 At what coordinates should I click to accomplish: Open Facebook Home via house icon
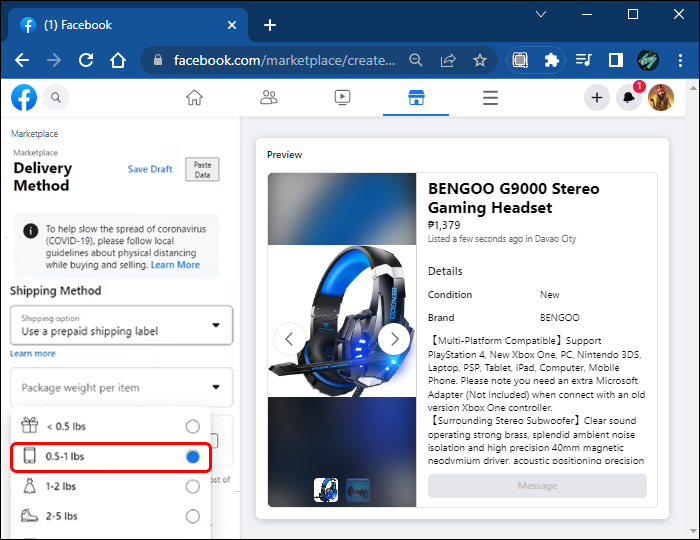[x=194, y=98]
